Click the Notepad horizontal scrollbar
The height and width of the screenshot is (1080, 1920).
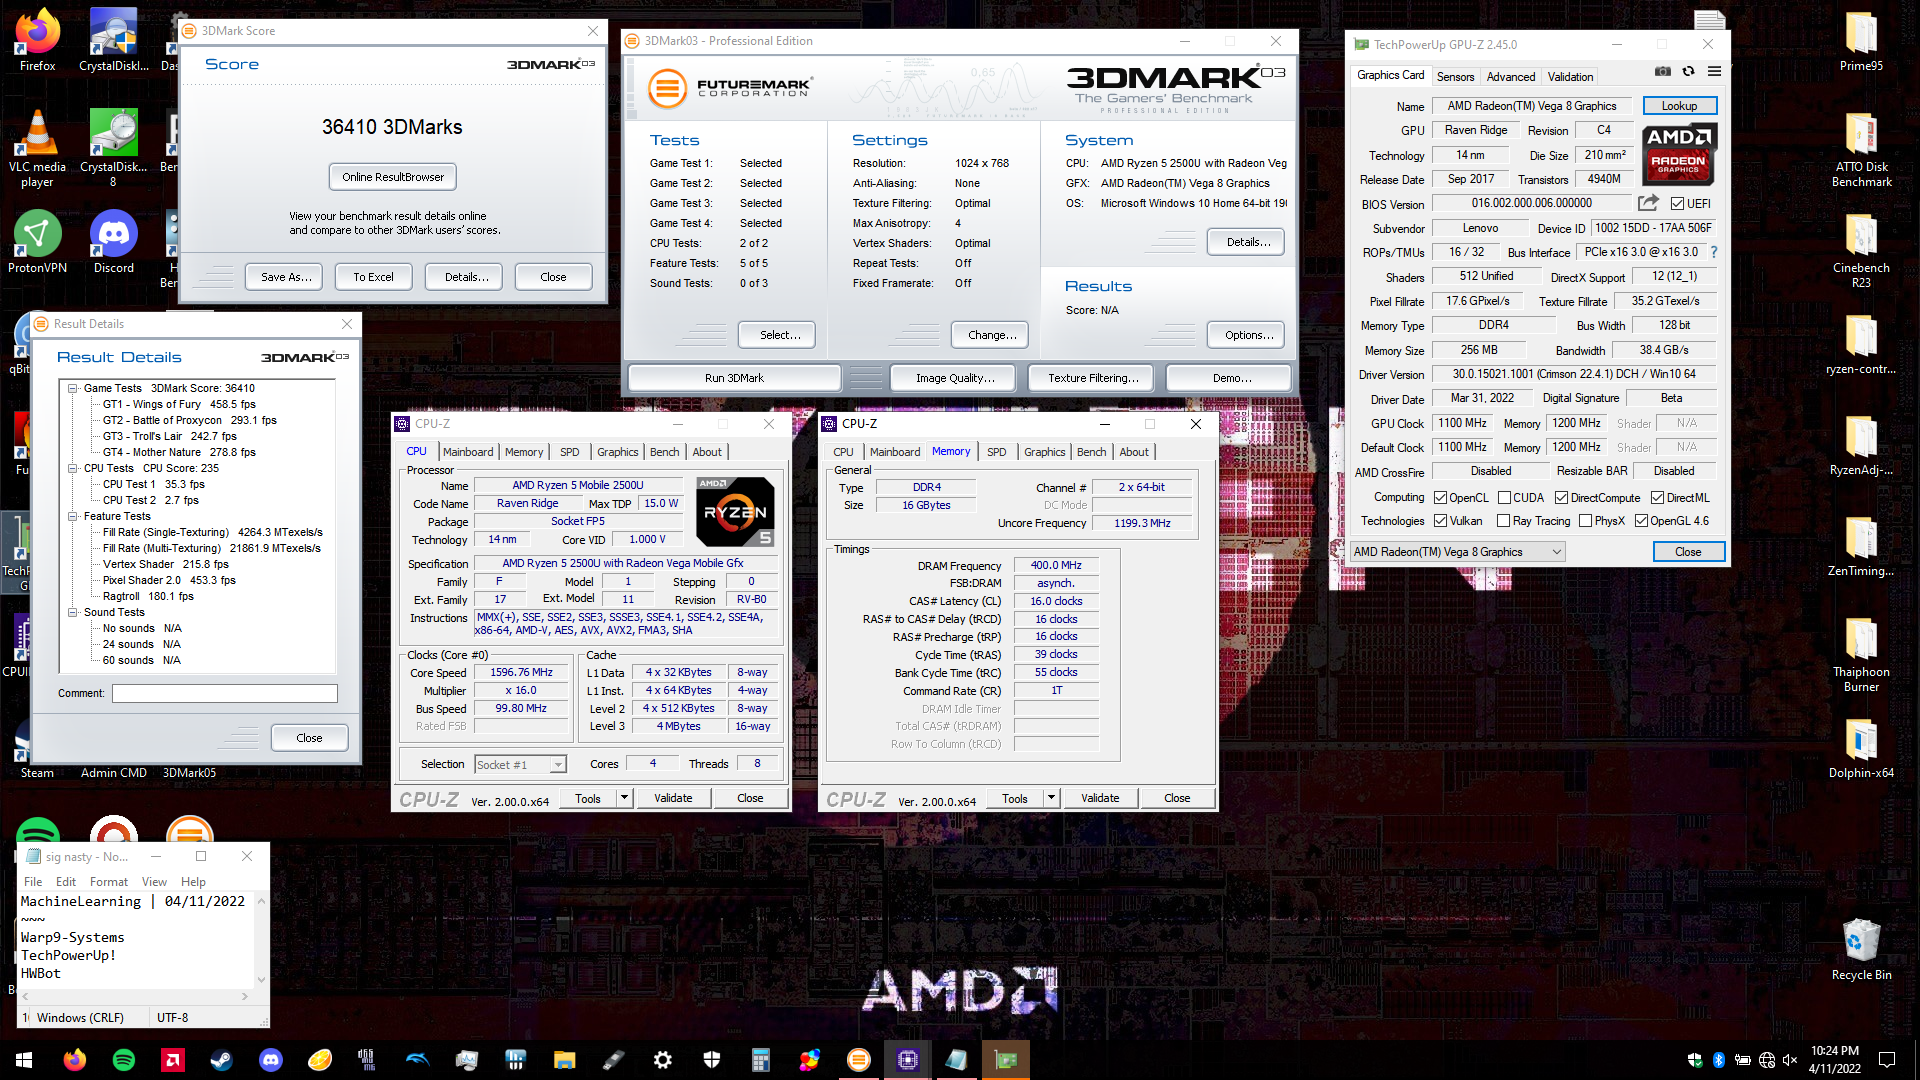click(136, 997)
